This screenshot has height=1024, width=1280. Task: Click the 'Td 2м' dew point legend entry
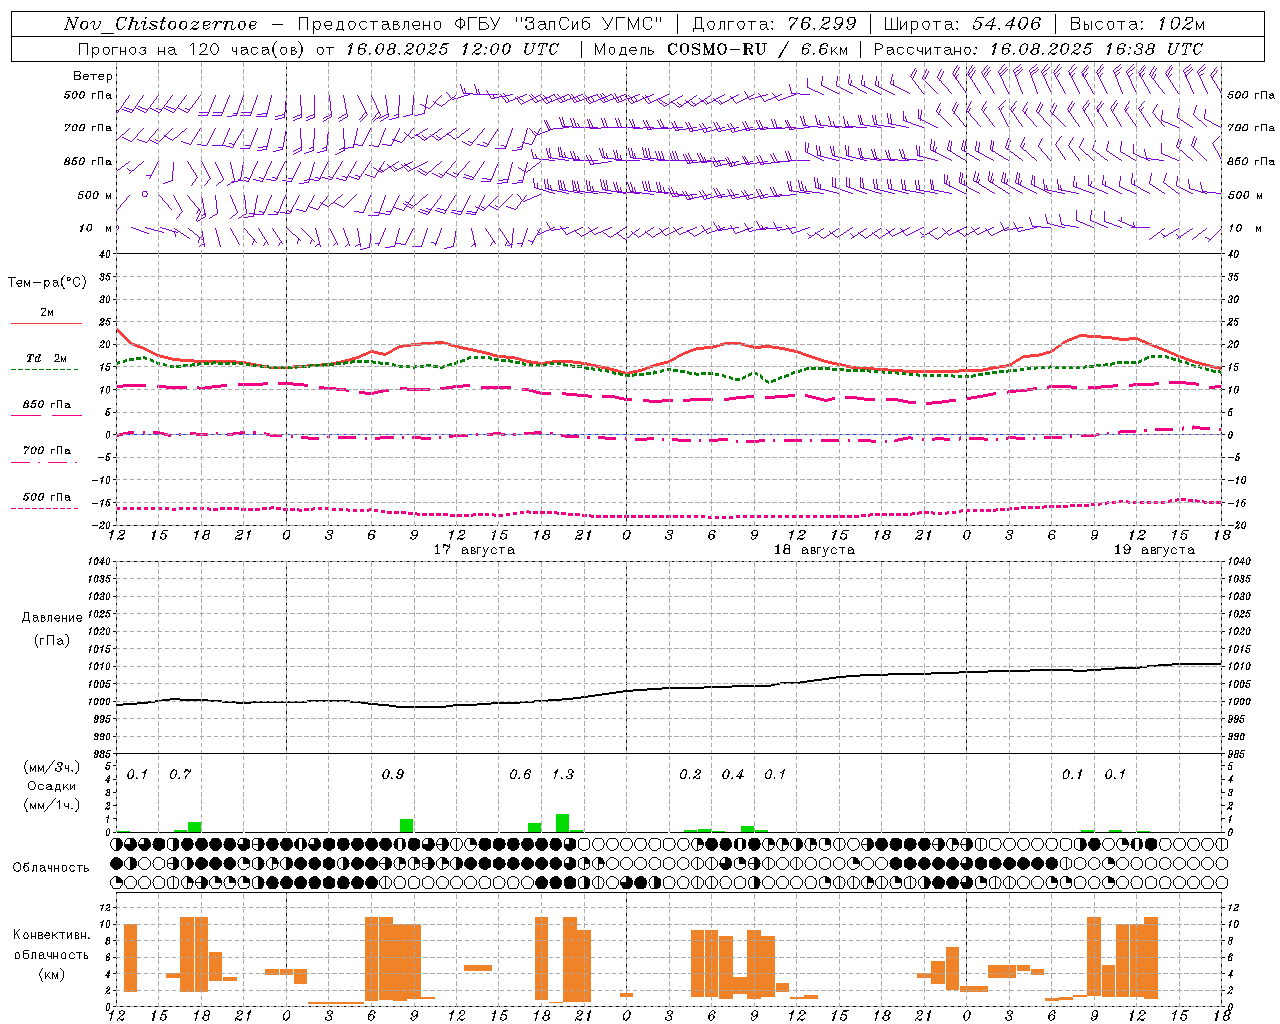[46, 358]
